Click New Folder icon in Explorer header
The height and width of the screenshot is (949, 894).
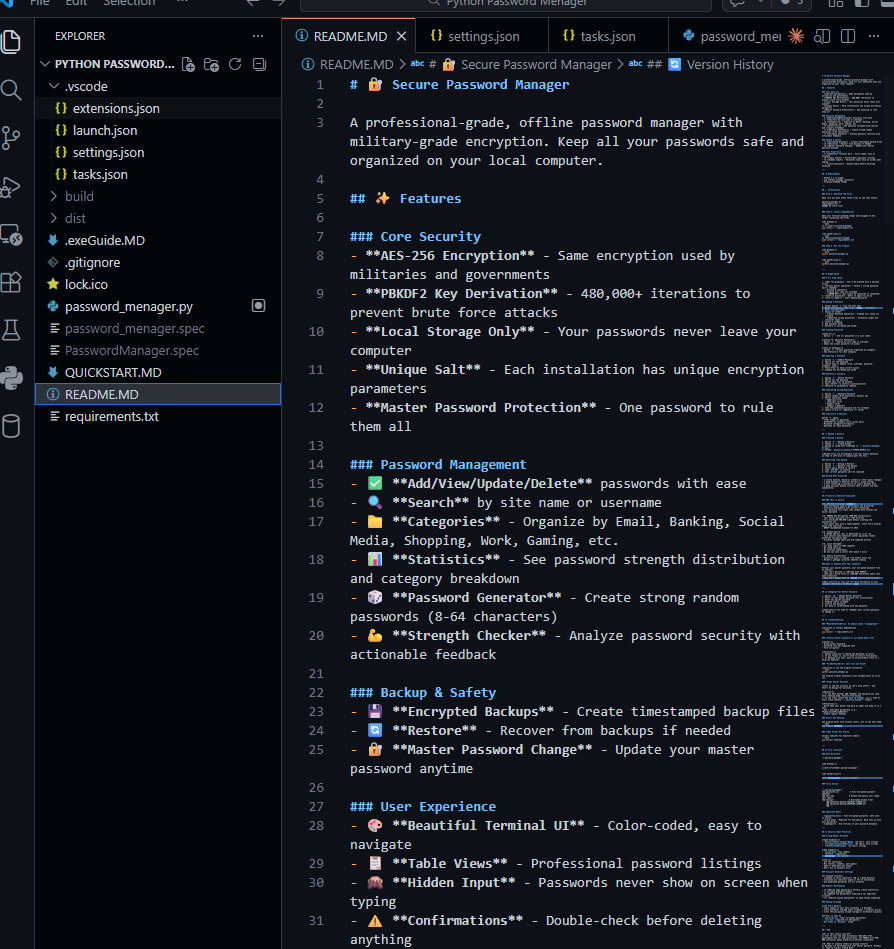[x=211, y=64]
